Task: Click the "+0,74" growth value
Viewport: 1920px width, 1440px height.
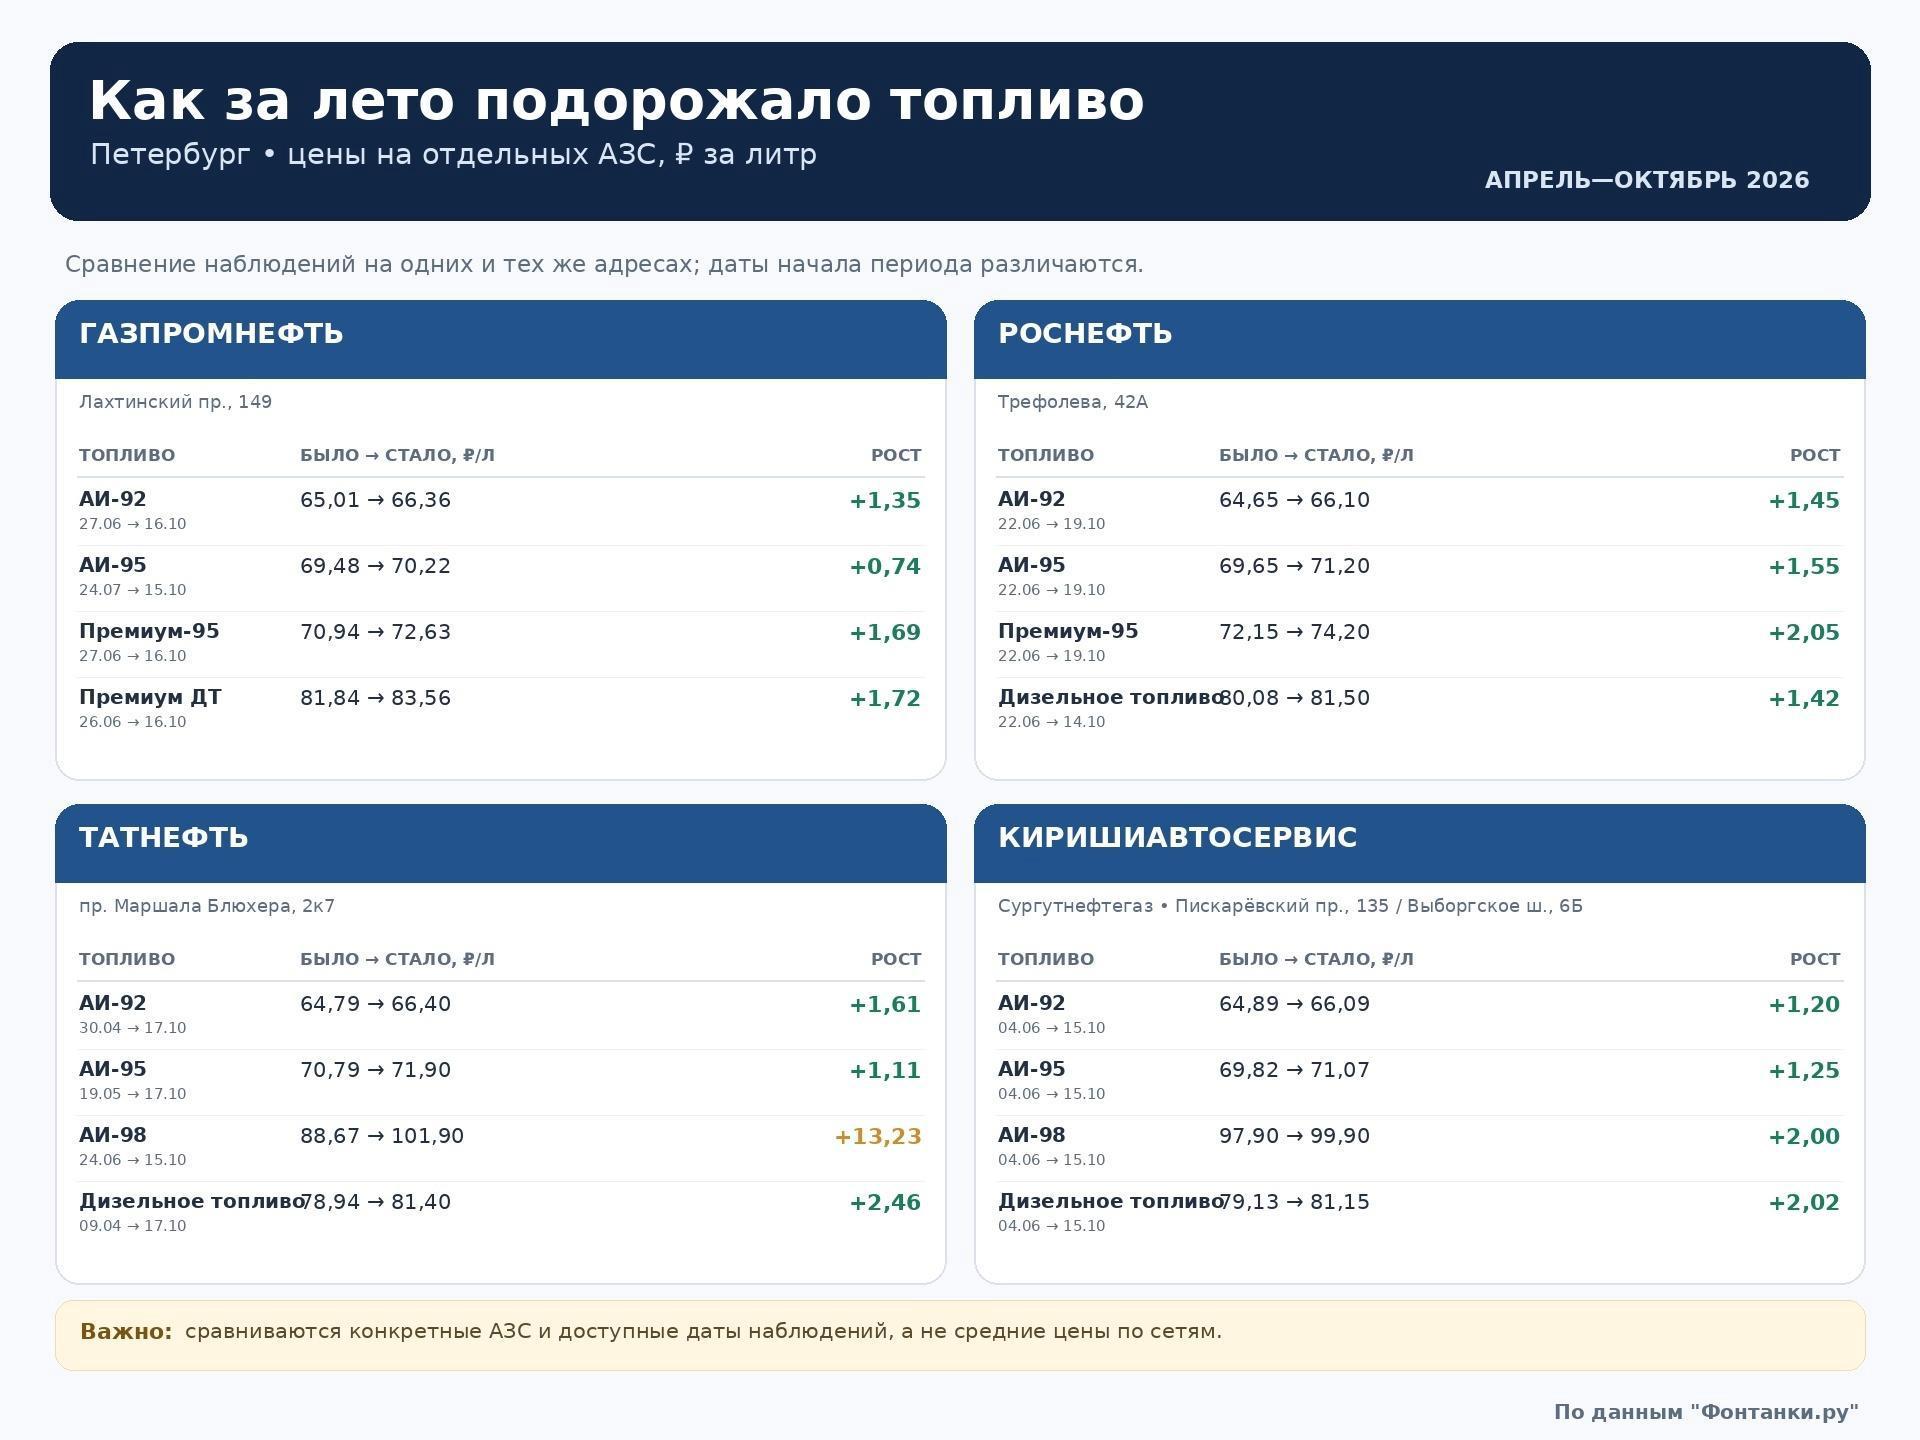Action: 885,566
